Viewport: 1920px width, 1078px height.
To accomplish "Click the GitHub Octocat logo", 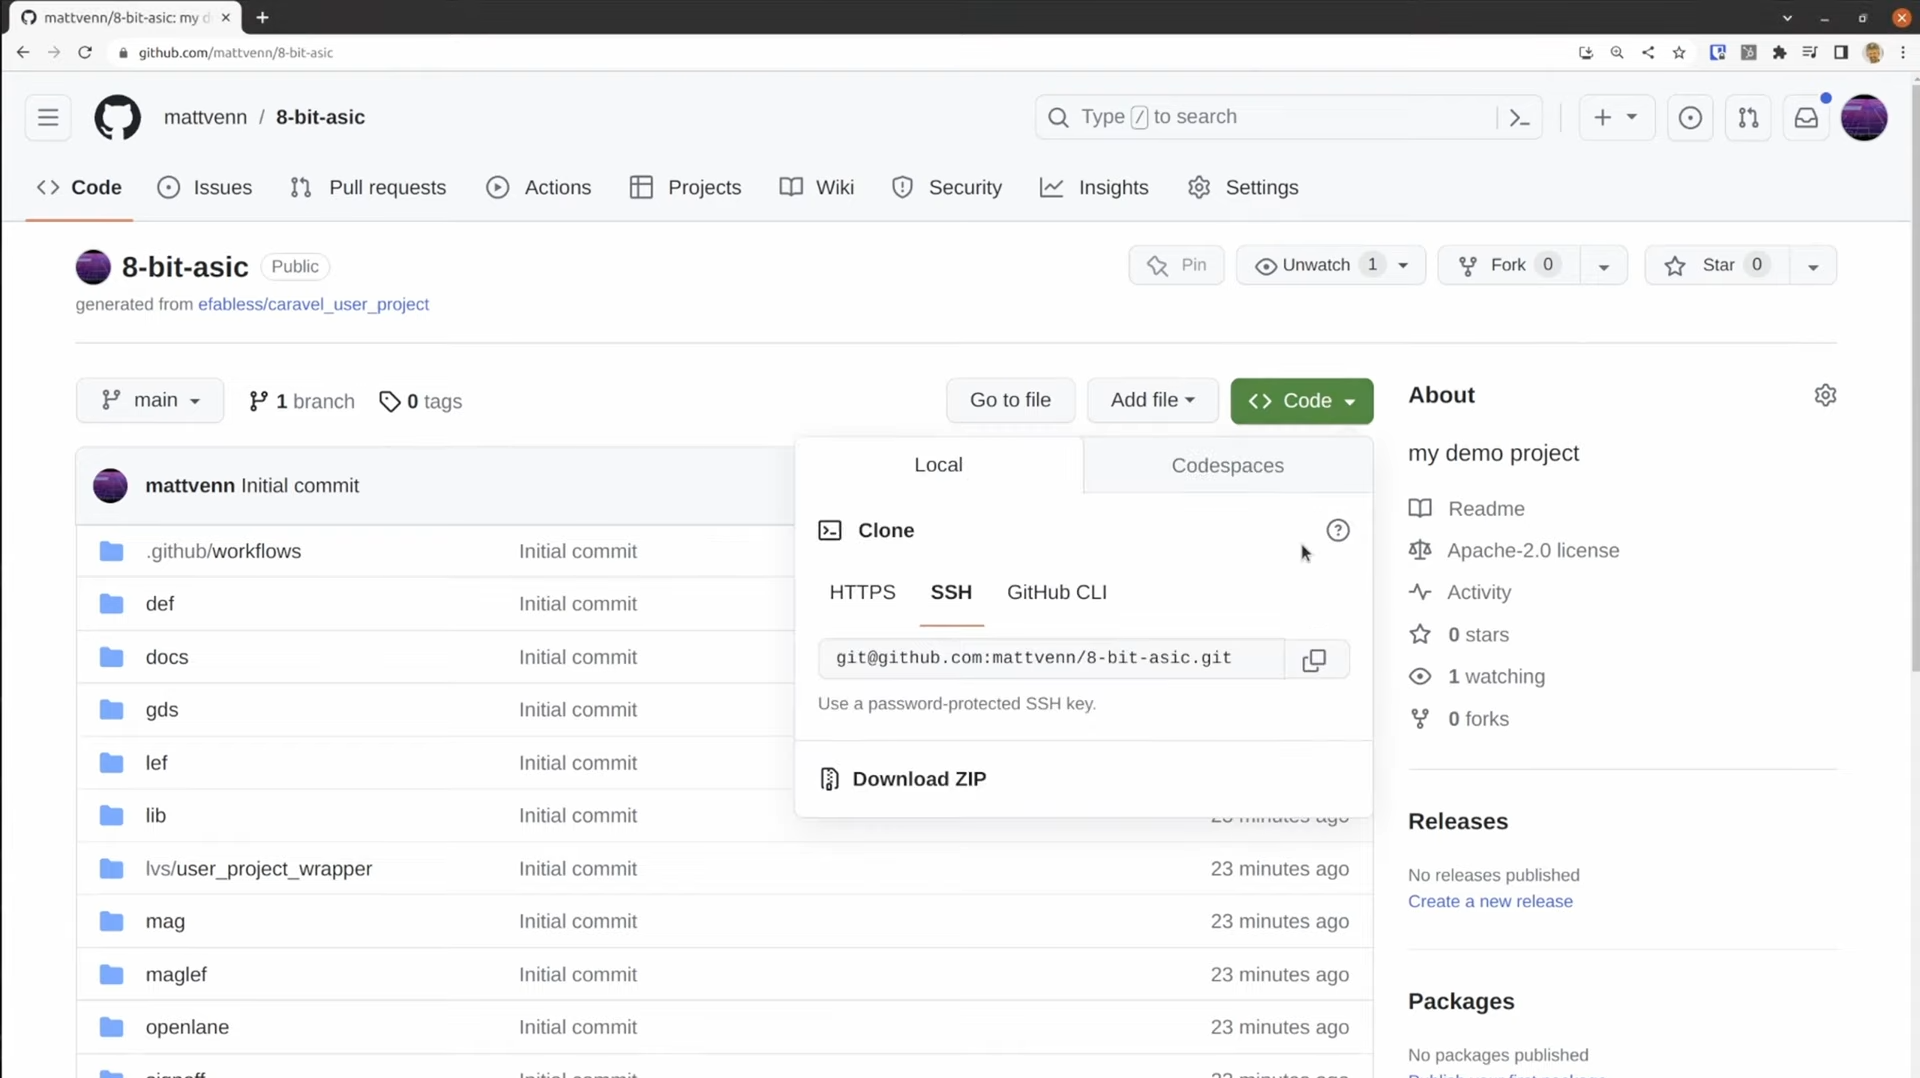I will coord(118,117).
